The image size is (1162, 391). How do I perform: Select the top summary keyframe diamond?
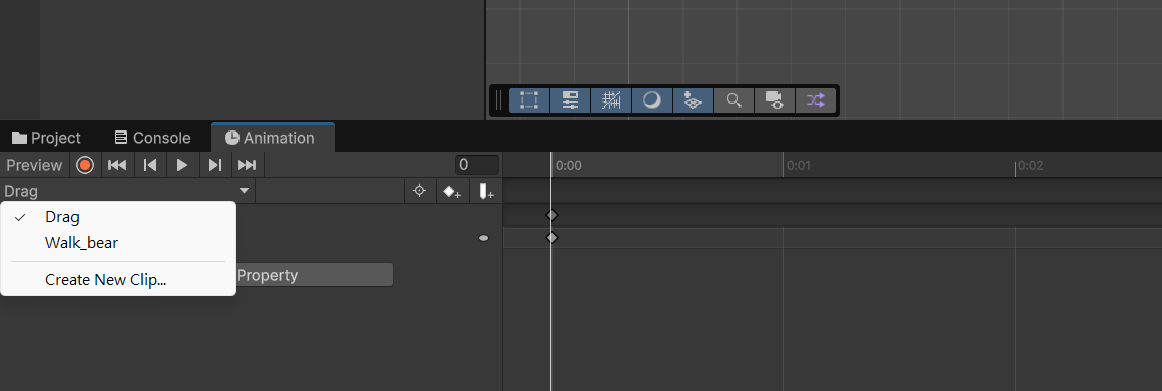(551, 215)
